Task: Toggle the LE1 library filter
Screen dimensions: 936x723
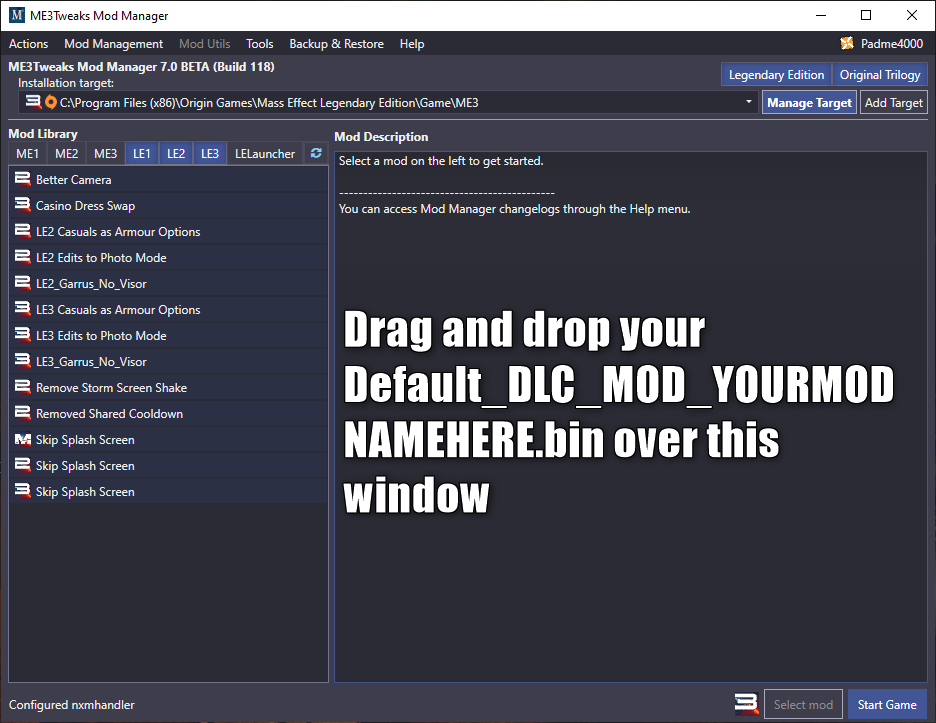Action: (142, 153)
